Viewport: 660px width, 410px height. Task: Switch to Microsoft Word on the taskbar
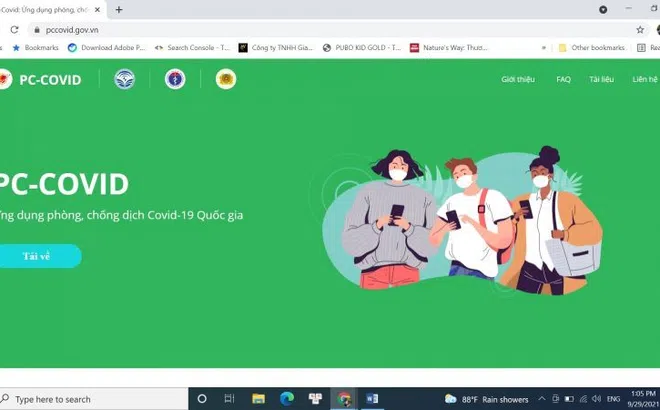372,399
